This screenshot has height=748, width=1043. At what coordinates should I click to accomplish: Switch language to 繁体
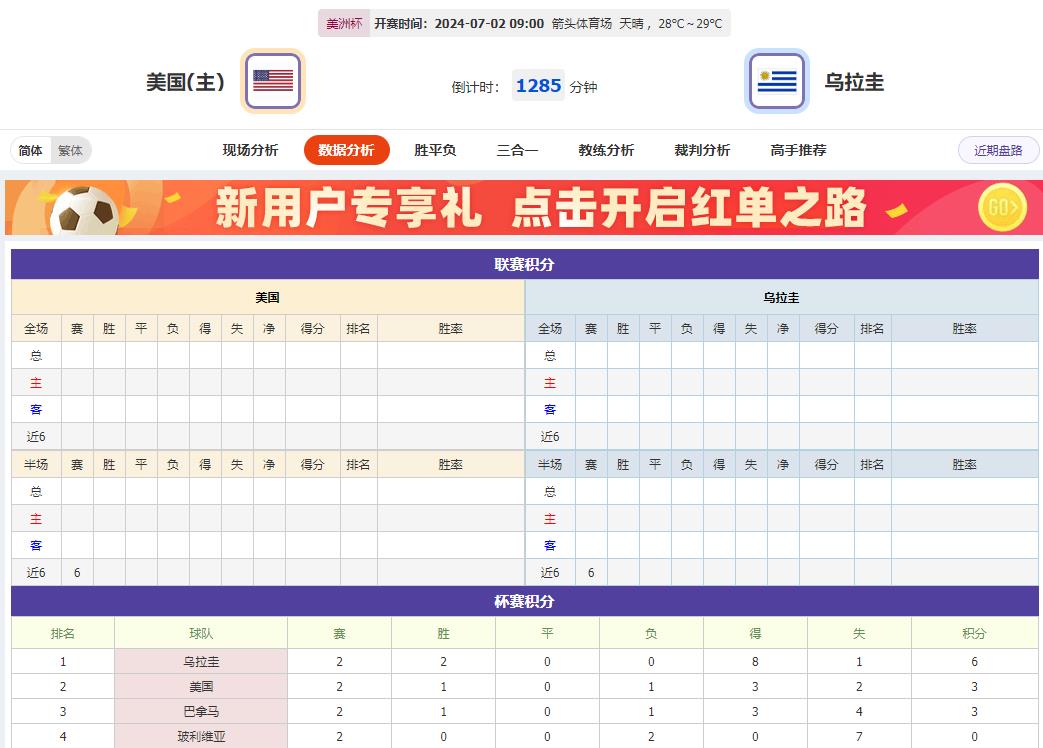click(x=70, y=150)
